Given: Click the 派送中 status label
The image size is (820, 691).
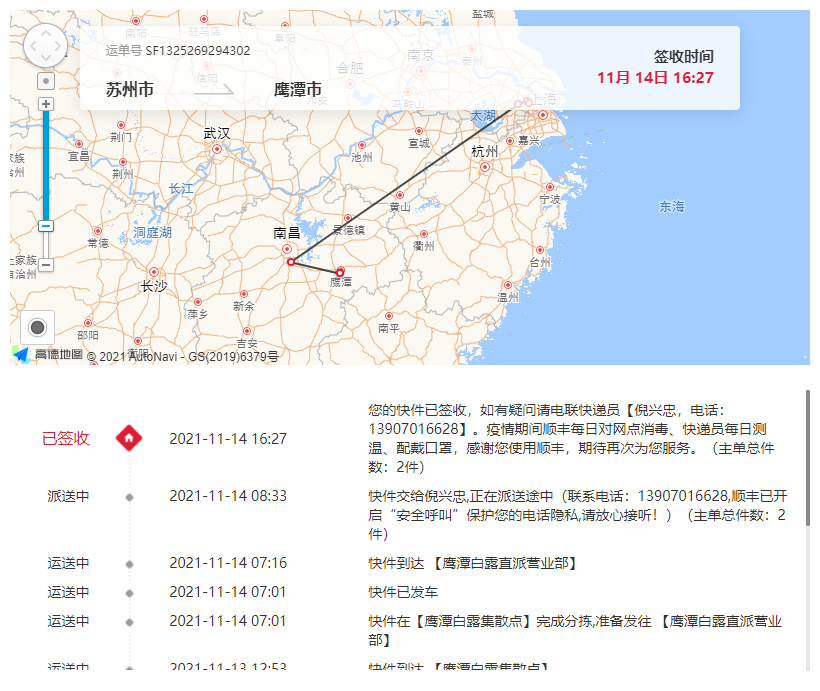Looking at the screenshot, I should [x=68, y=496].
